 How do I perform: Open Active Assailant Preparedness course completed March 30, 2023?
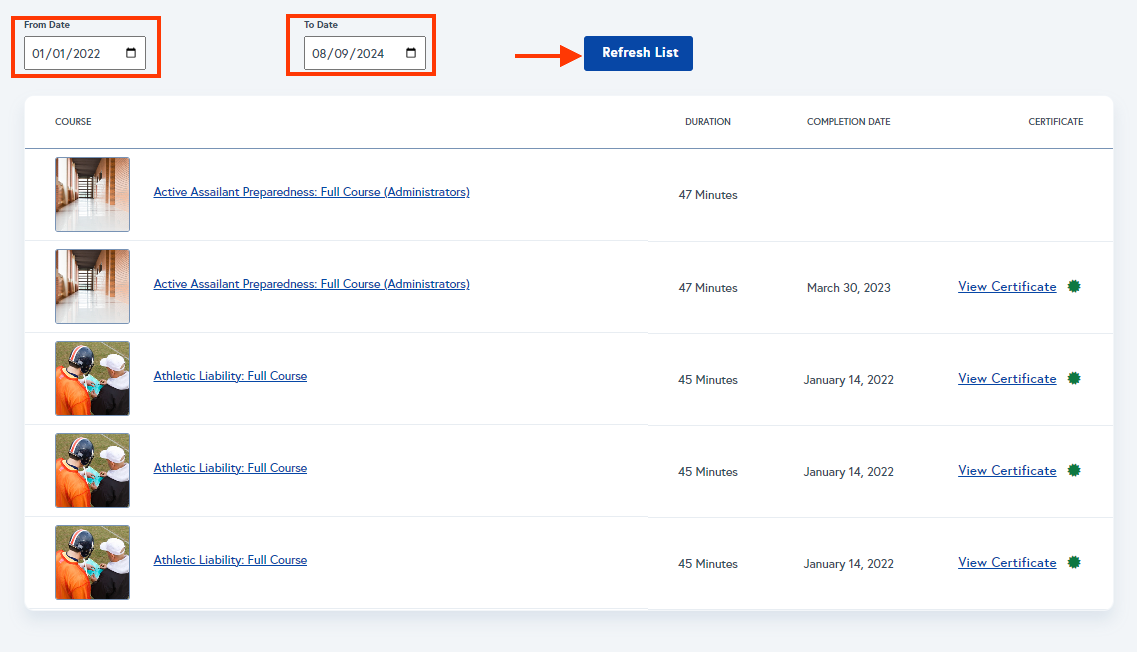click(311, 284)
